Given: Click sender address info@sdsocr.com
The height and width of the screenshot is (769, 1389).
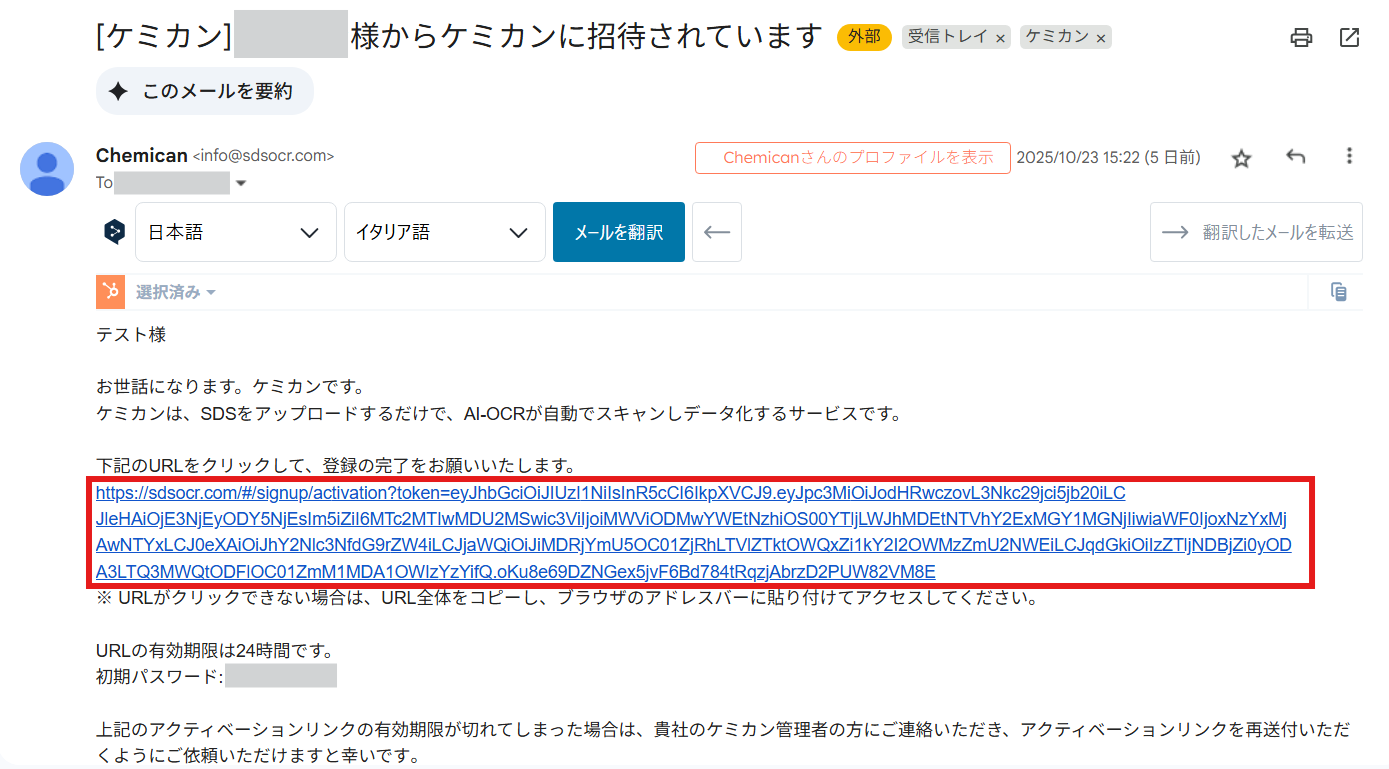Looking at the screenshot, I should click(x=263, y=156).
